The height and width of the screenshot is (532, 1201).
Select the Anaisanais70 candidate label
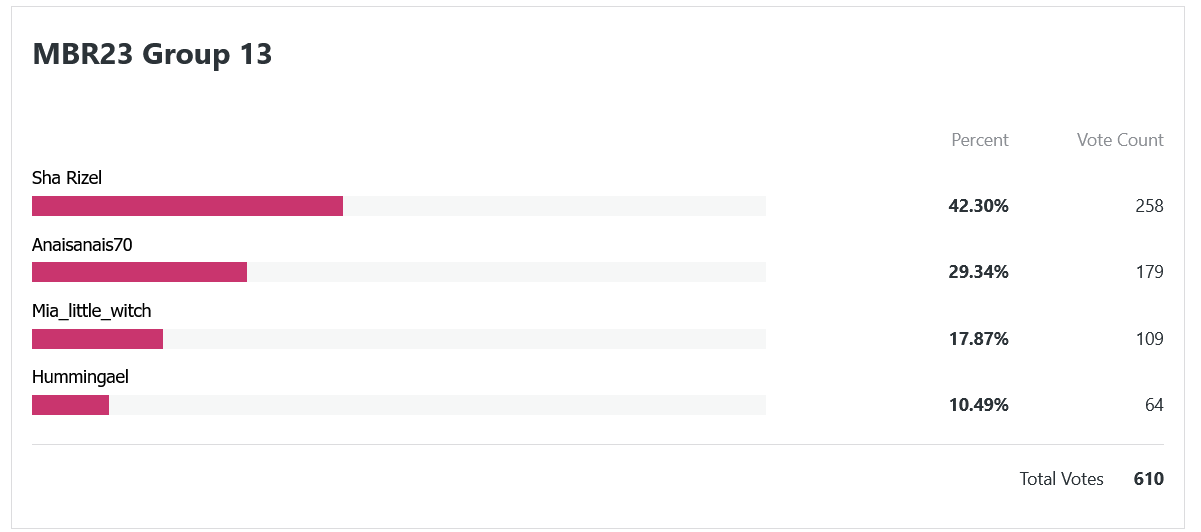82,244
